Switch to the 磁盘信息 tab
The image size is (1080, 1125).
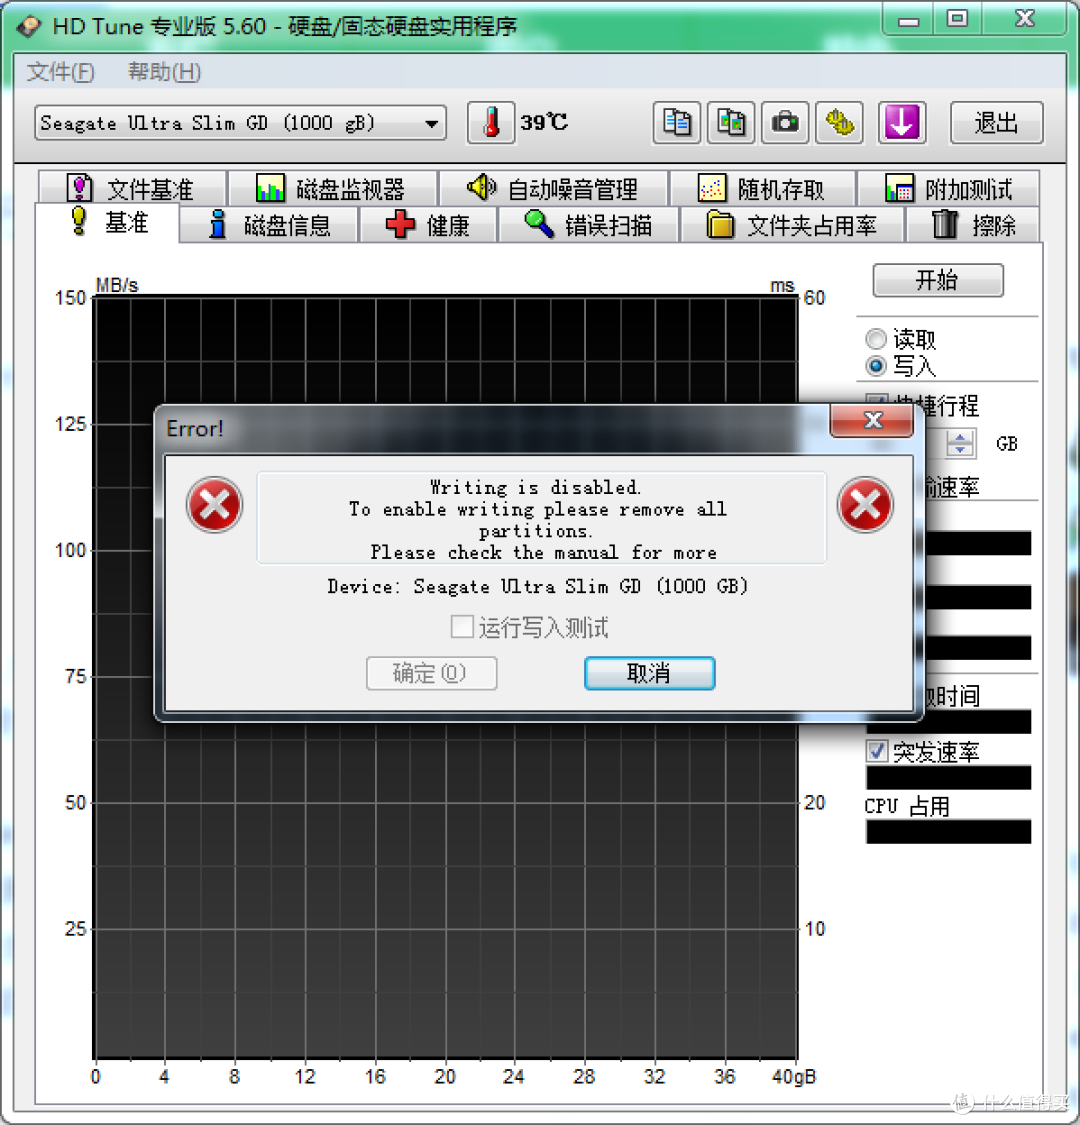click(x=269, y=225)
